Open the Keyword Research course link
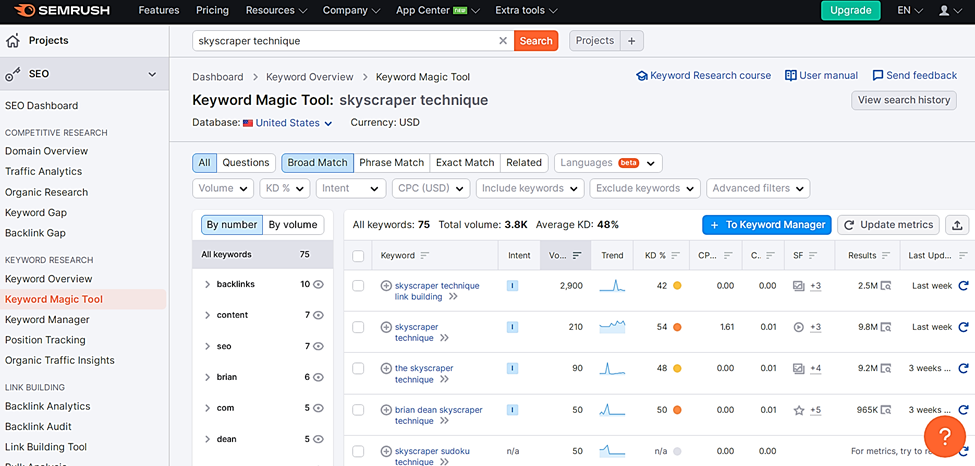 pyautogui.click(x=703, y=76)
